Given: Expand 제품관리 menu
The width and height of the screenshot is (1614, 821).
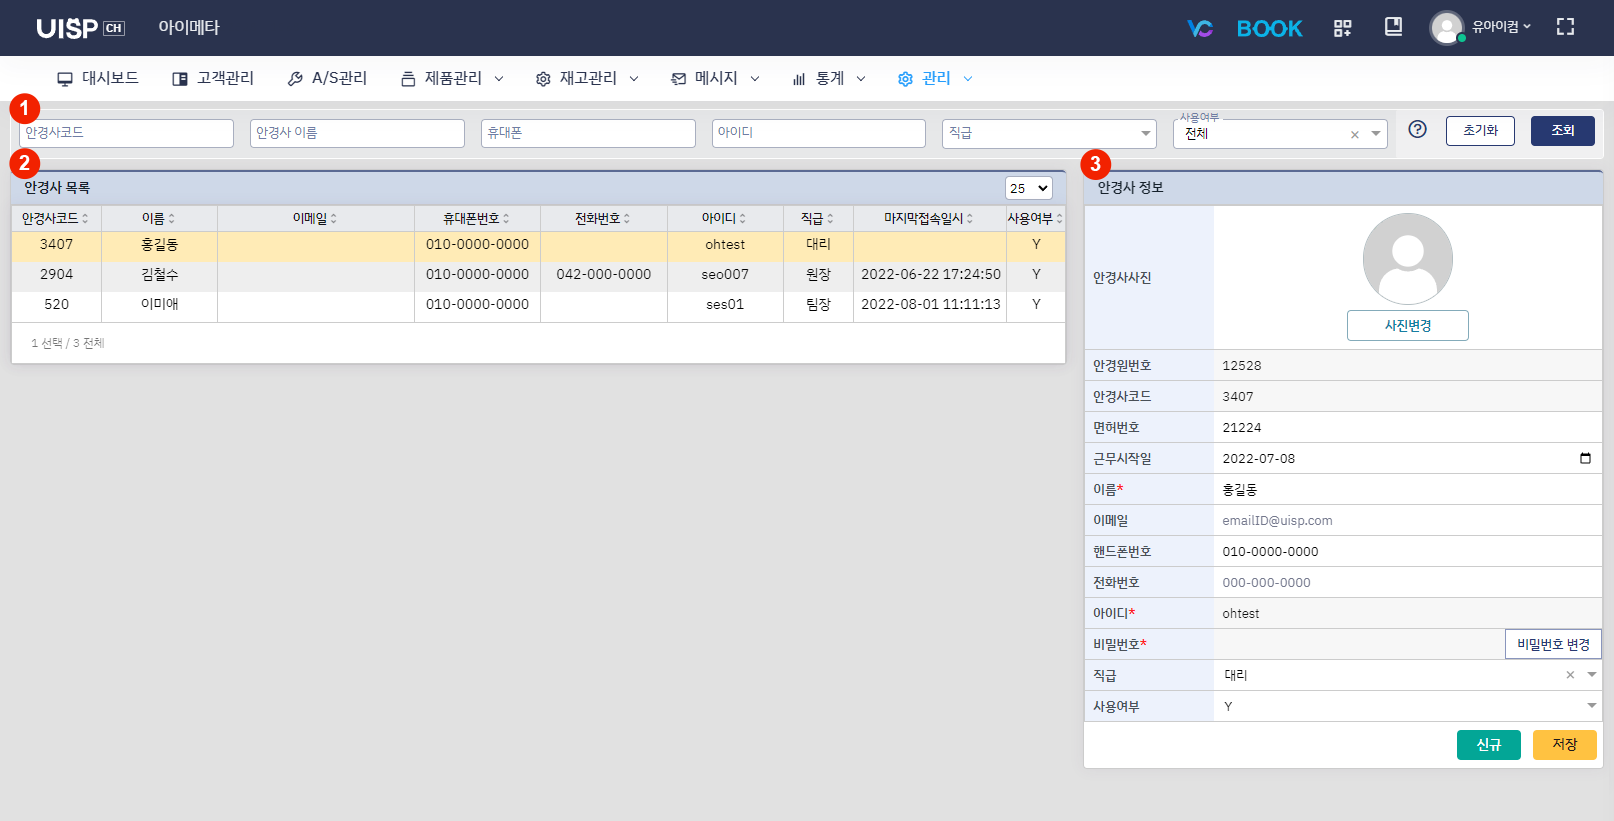Looking at the screenshot, I should click(452, 78).
